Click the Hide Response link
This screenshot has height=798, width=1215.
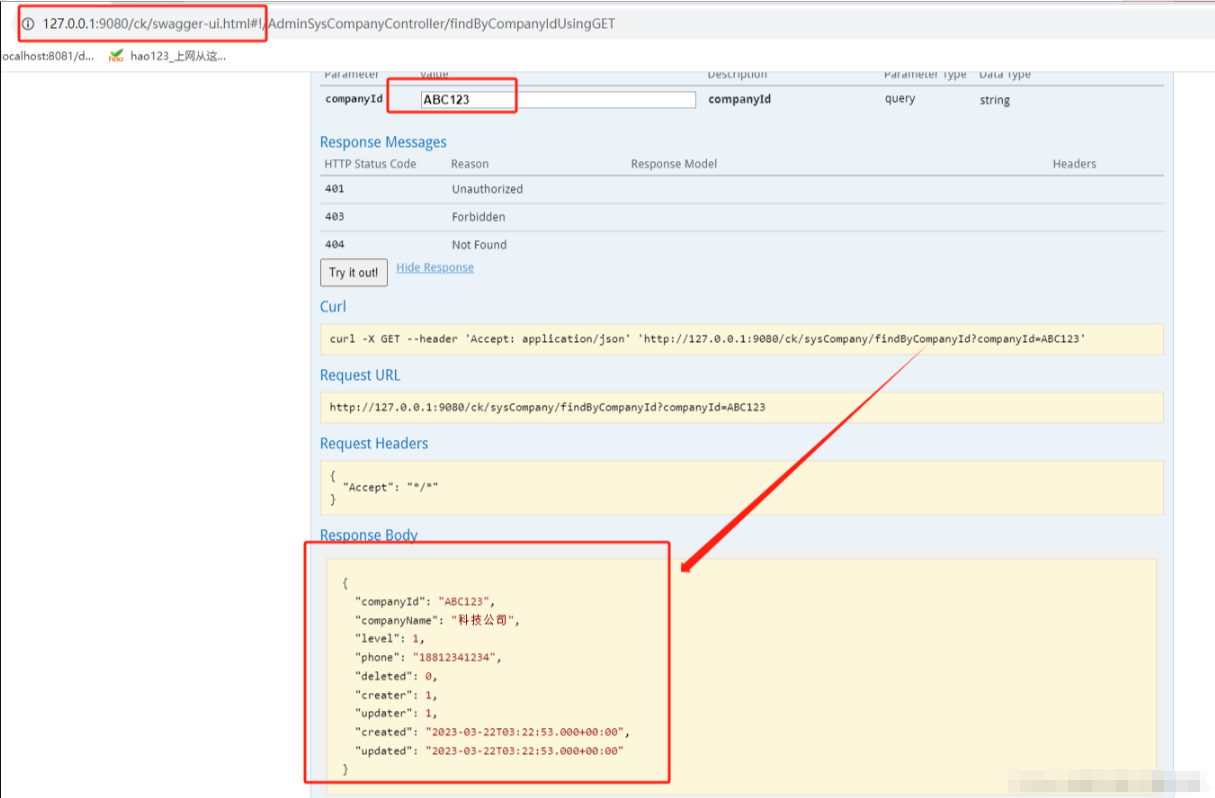point(435,268)
